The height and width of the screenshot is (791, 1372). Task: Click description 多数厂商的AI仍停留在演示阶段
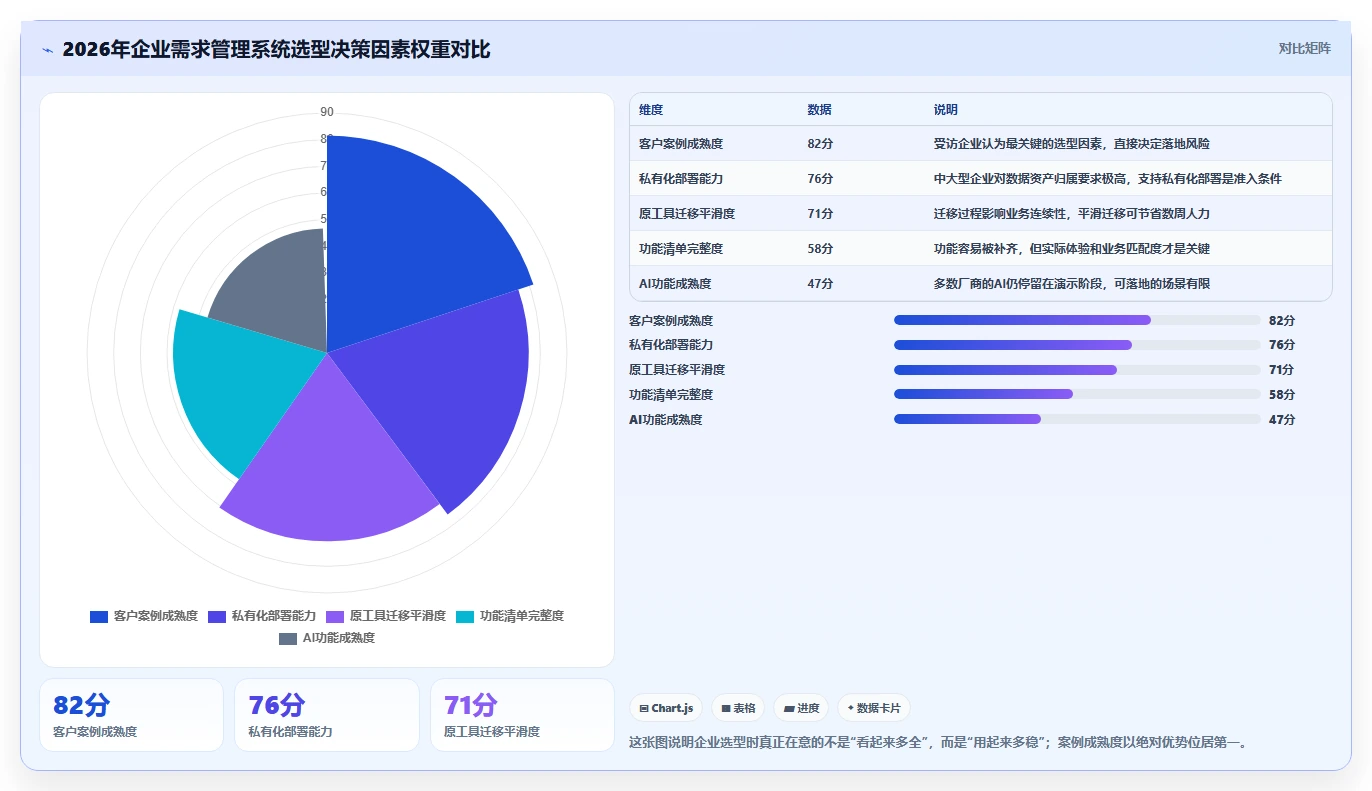(1072, 284)
